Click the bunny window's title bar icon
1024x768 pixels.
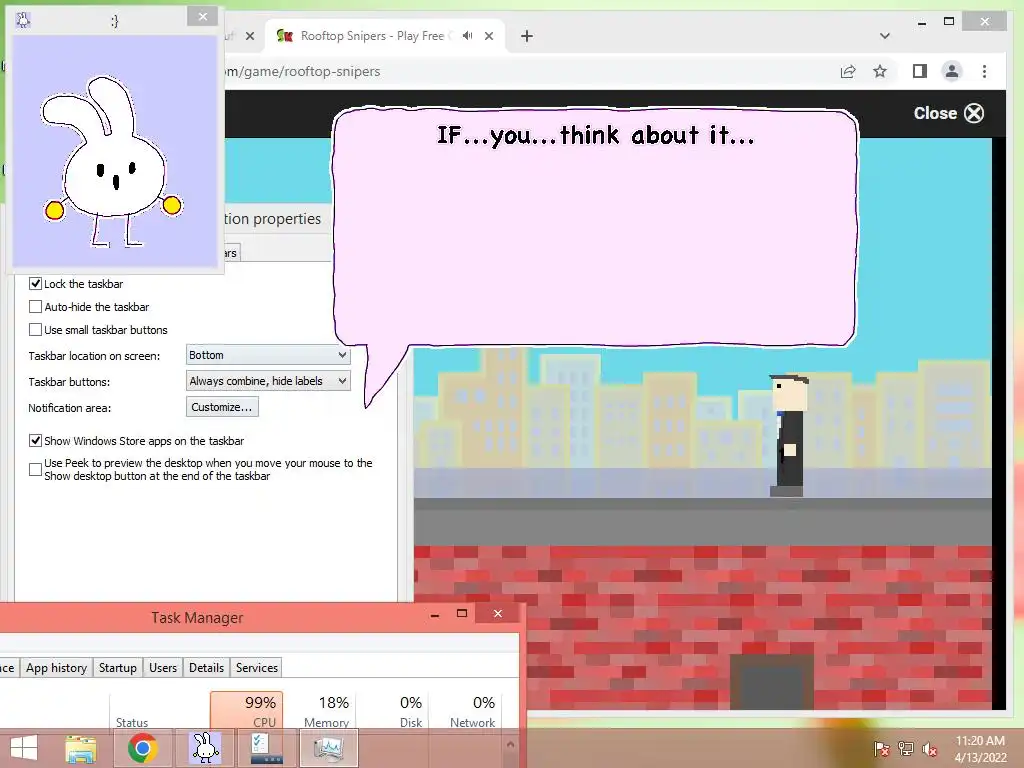(23, 20)
